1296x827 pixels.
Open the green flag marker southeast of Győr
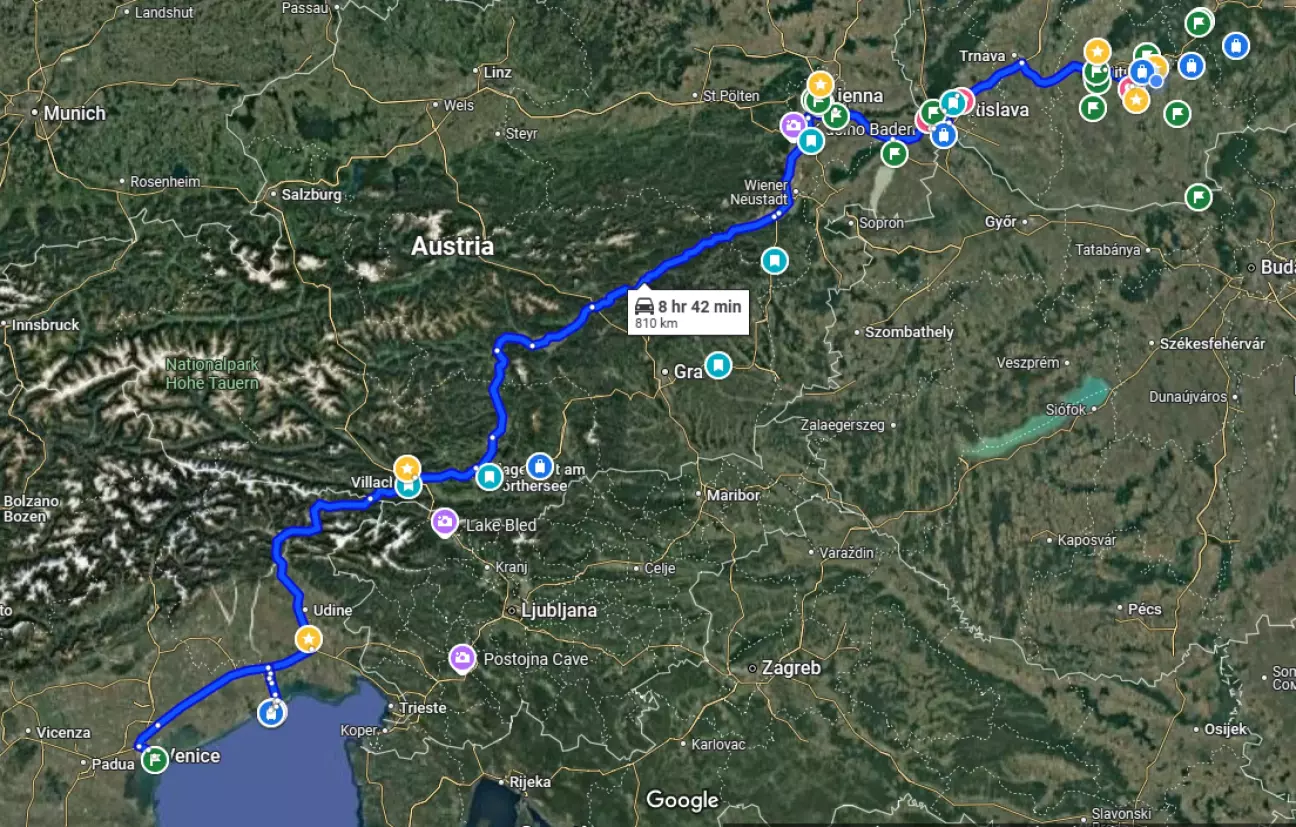point(1198,197)
